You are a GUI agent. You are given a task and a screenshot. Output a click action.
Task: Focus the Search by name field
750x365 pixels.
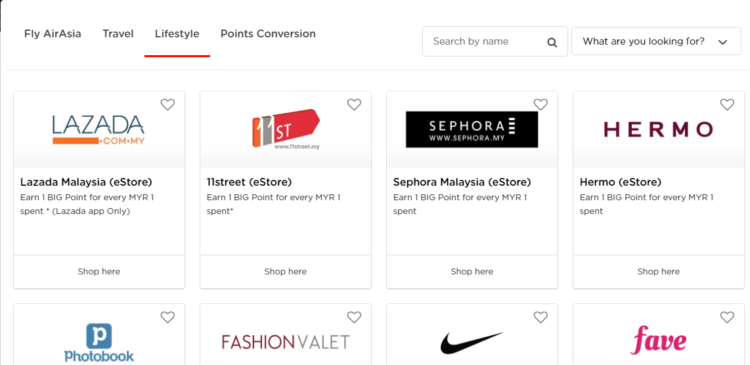click(495, 41)
